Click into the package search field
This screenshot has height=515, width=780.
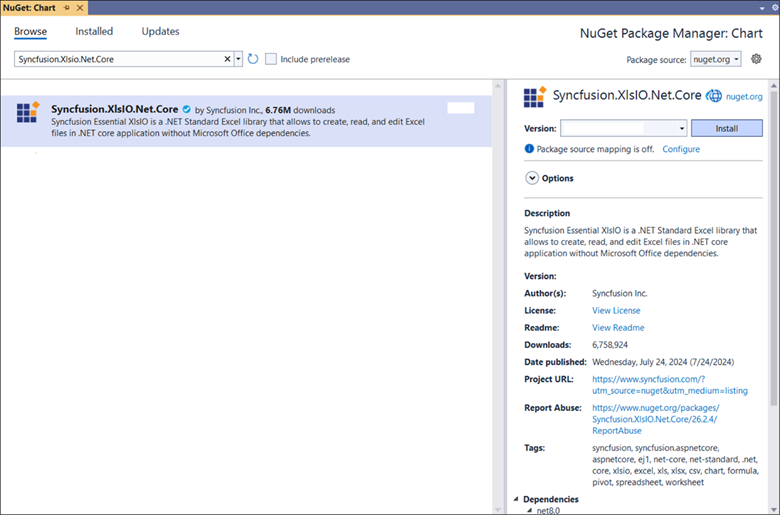pyautogui.click(x=118, y=60)
